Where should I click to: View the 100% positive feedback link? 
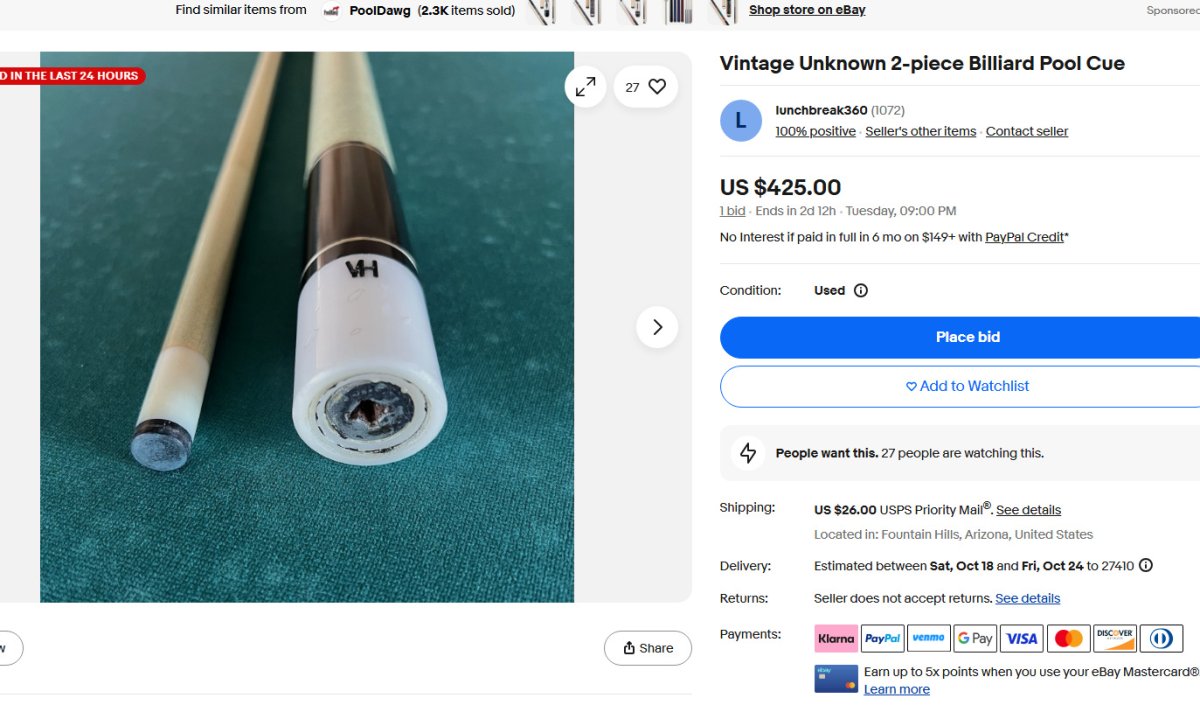point(815,132)
